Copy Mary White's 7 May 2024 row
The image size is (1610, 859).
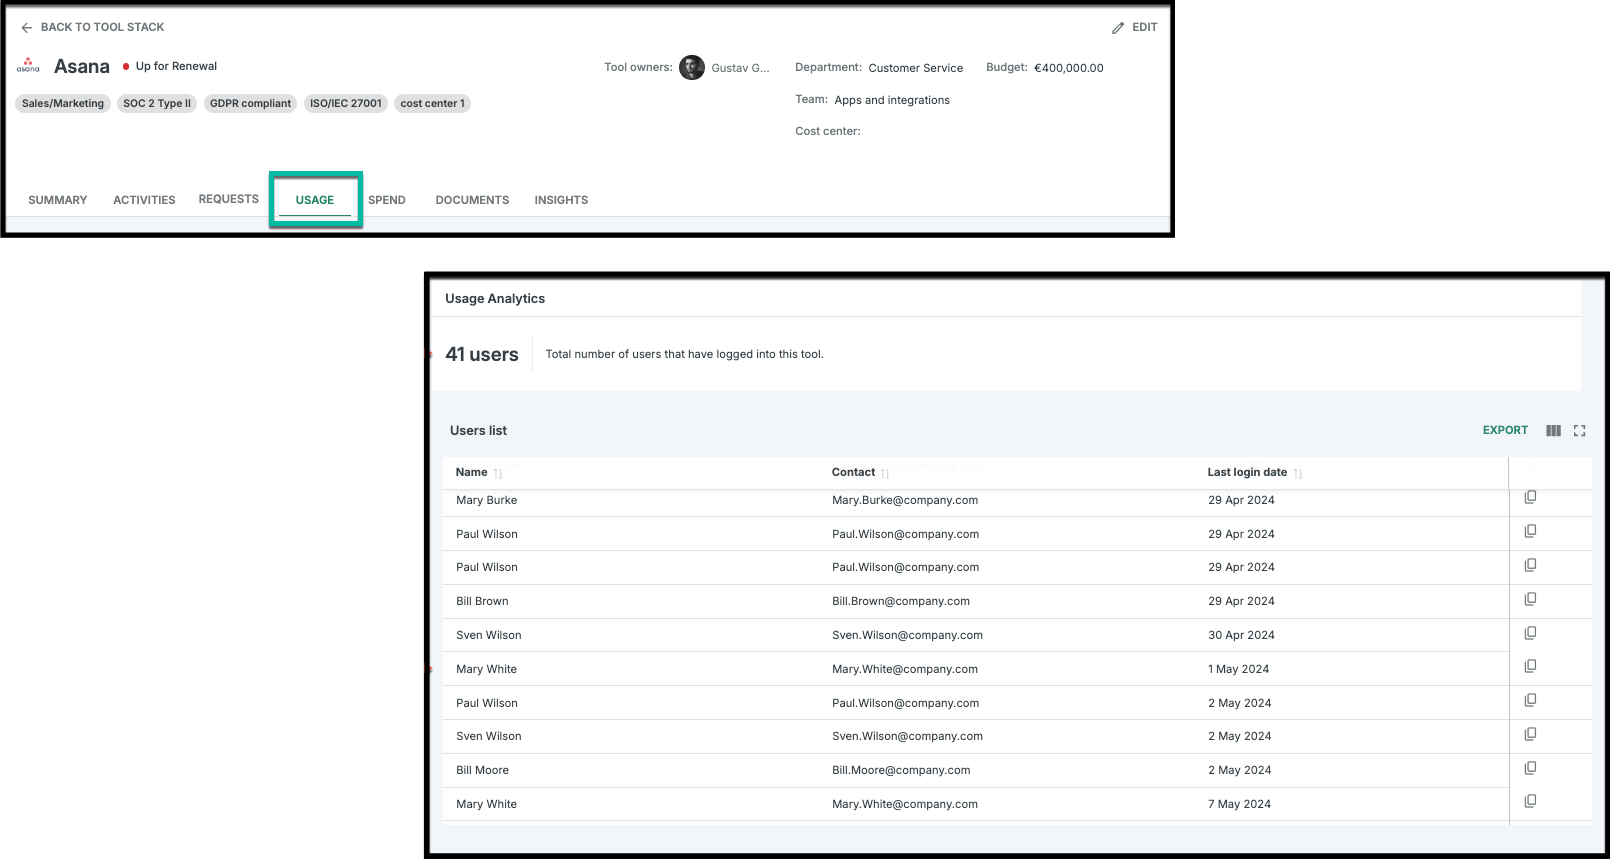pos(1530,801)
